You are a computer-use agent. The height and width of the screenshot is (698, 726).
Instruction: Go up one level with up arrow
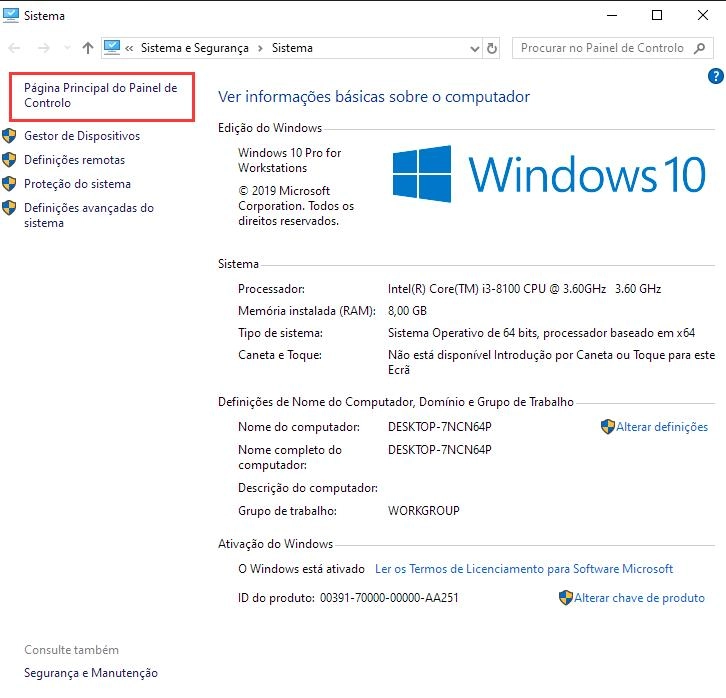point(88,48)
